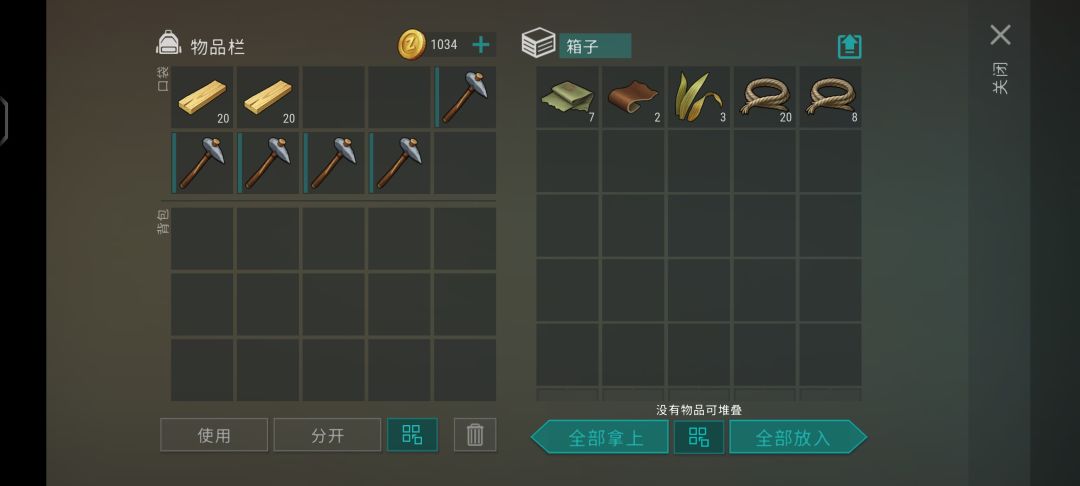Screen dimensions: 1080x486
Task: Click the first empty backpack slot
Action: pos(202,238)
